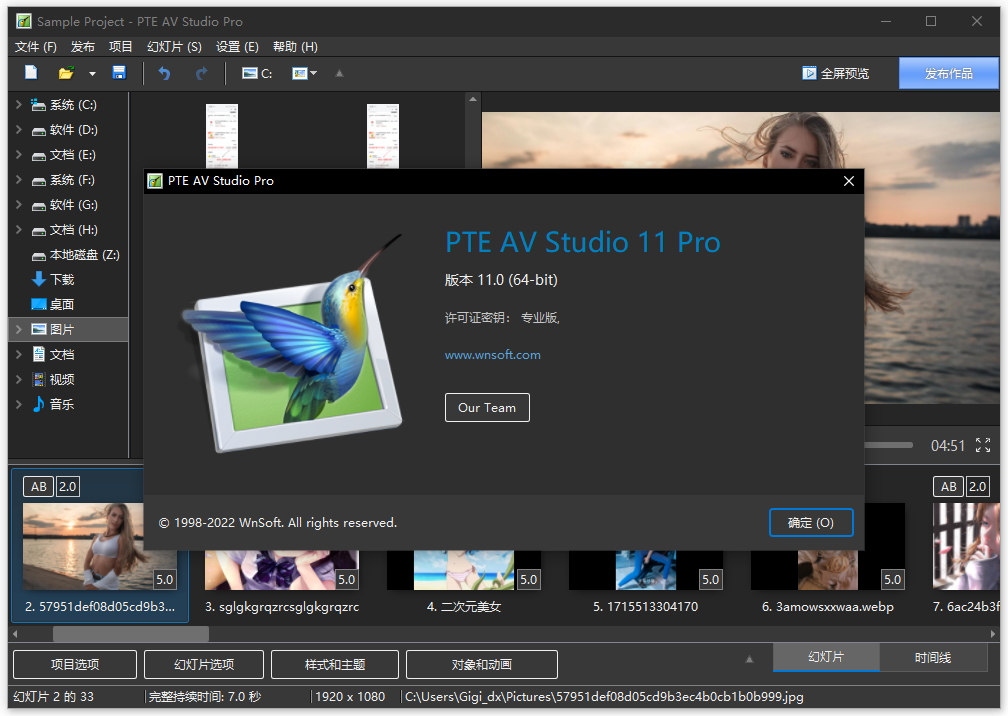Image resolution: width=1008 pixels, height=716 pixels.
Task: Open the 项目 menu
Action: tap(120, 47)
